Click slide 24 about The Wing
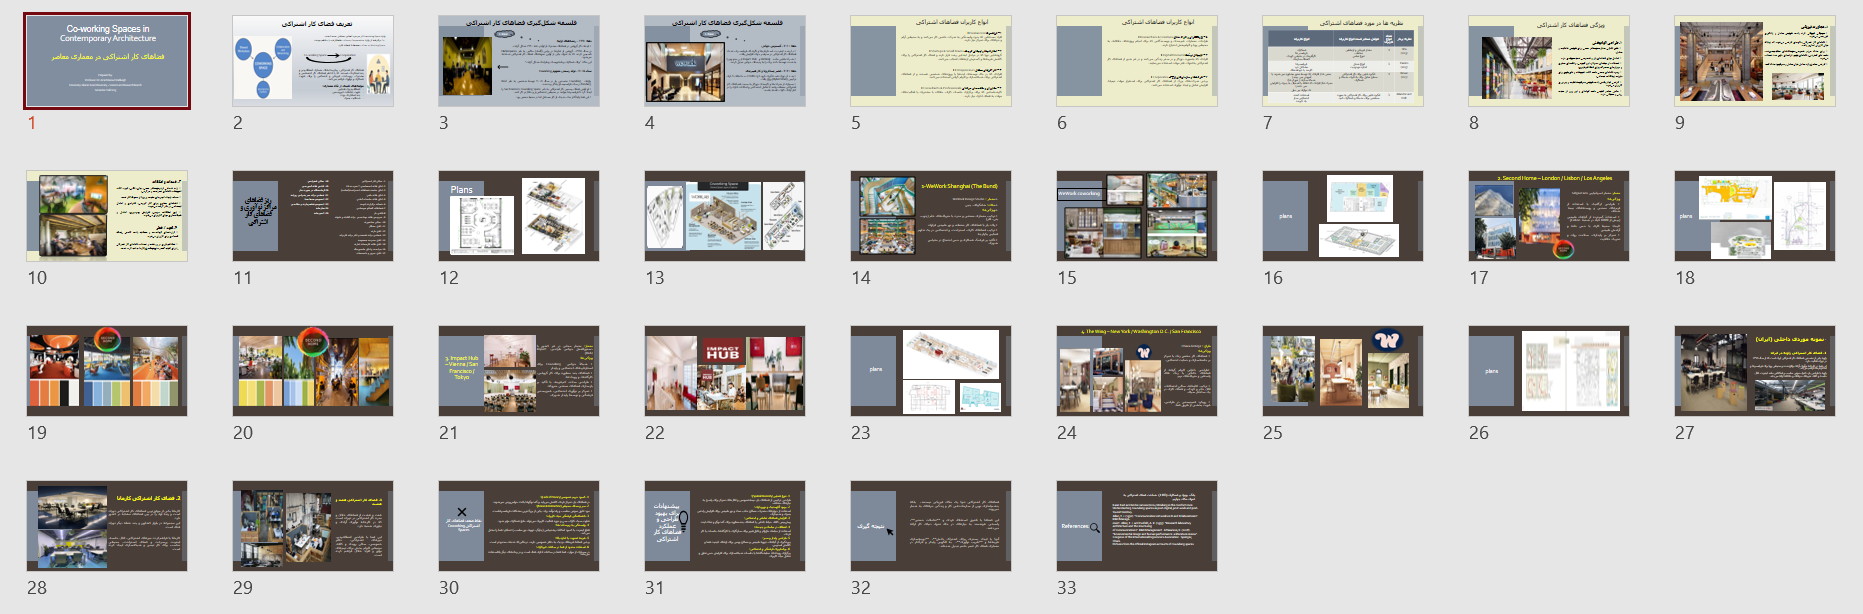Screen dimensions: 1863x614 click(1137, 371)
